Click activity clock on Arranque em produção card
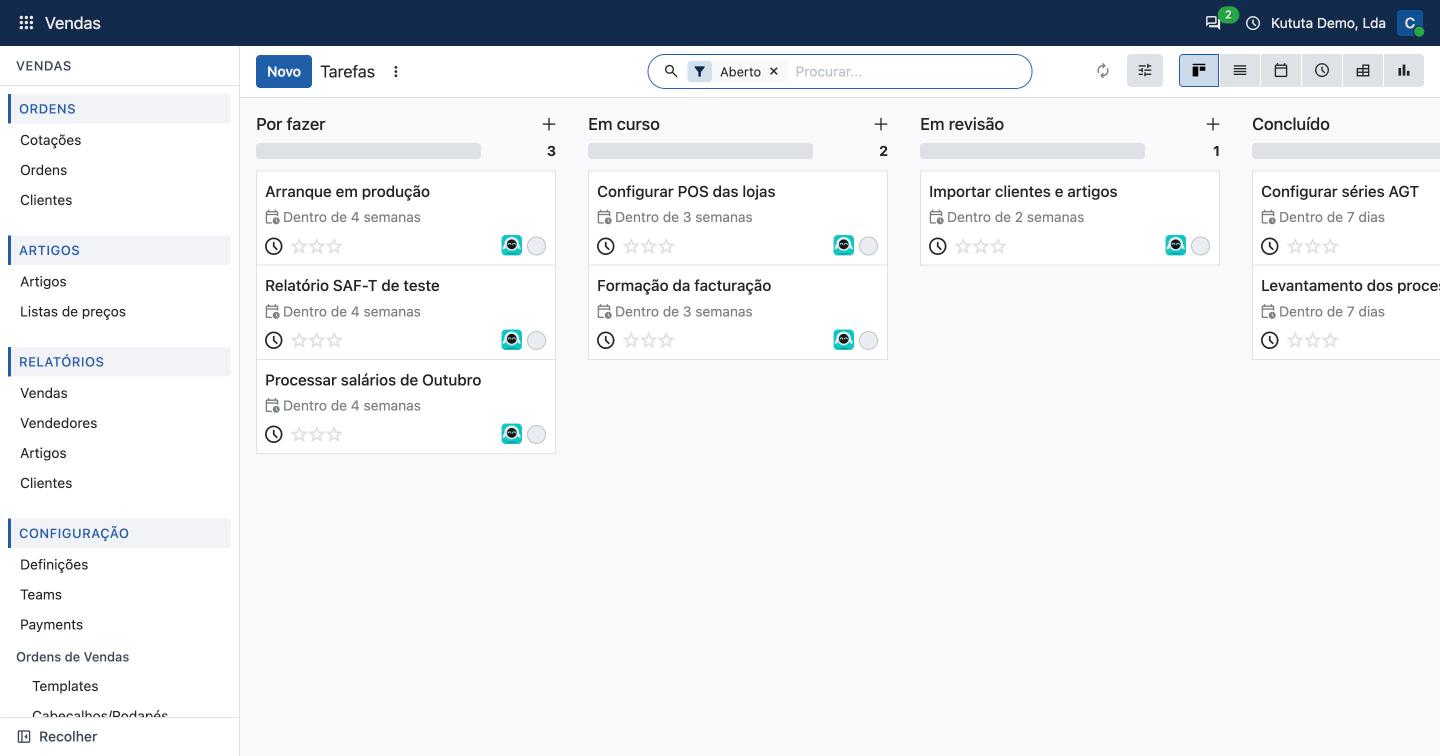1440x756 pixels. tap(274, 246)
